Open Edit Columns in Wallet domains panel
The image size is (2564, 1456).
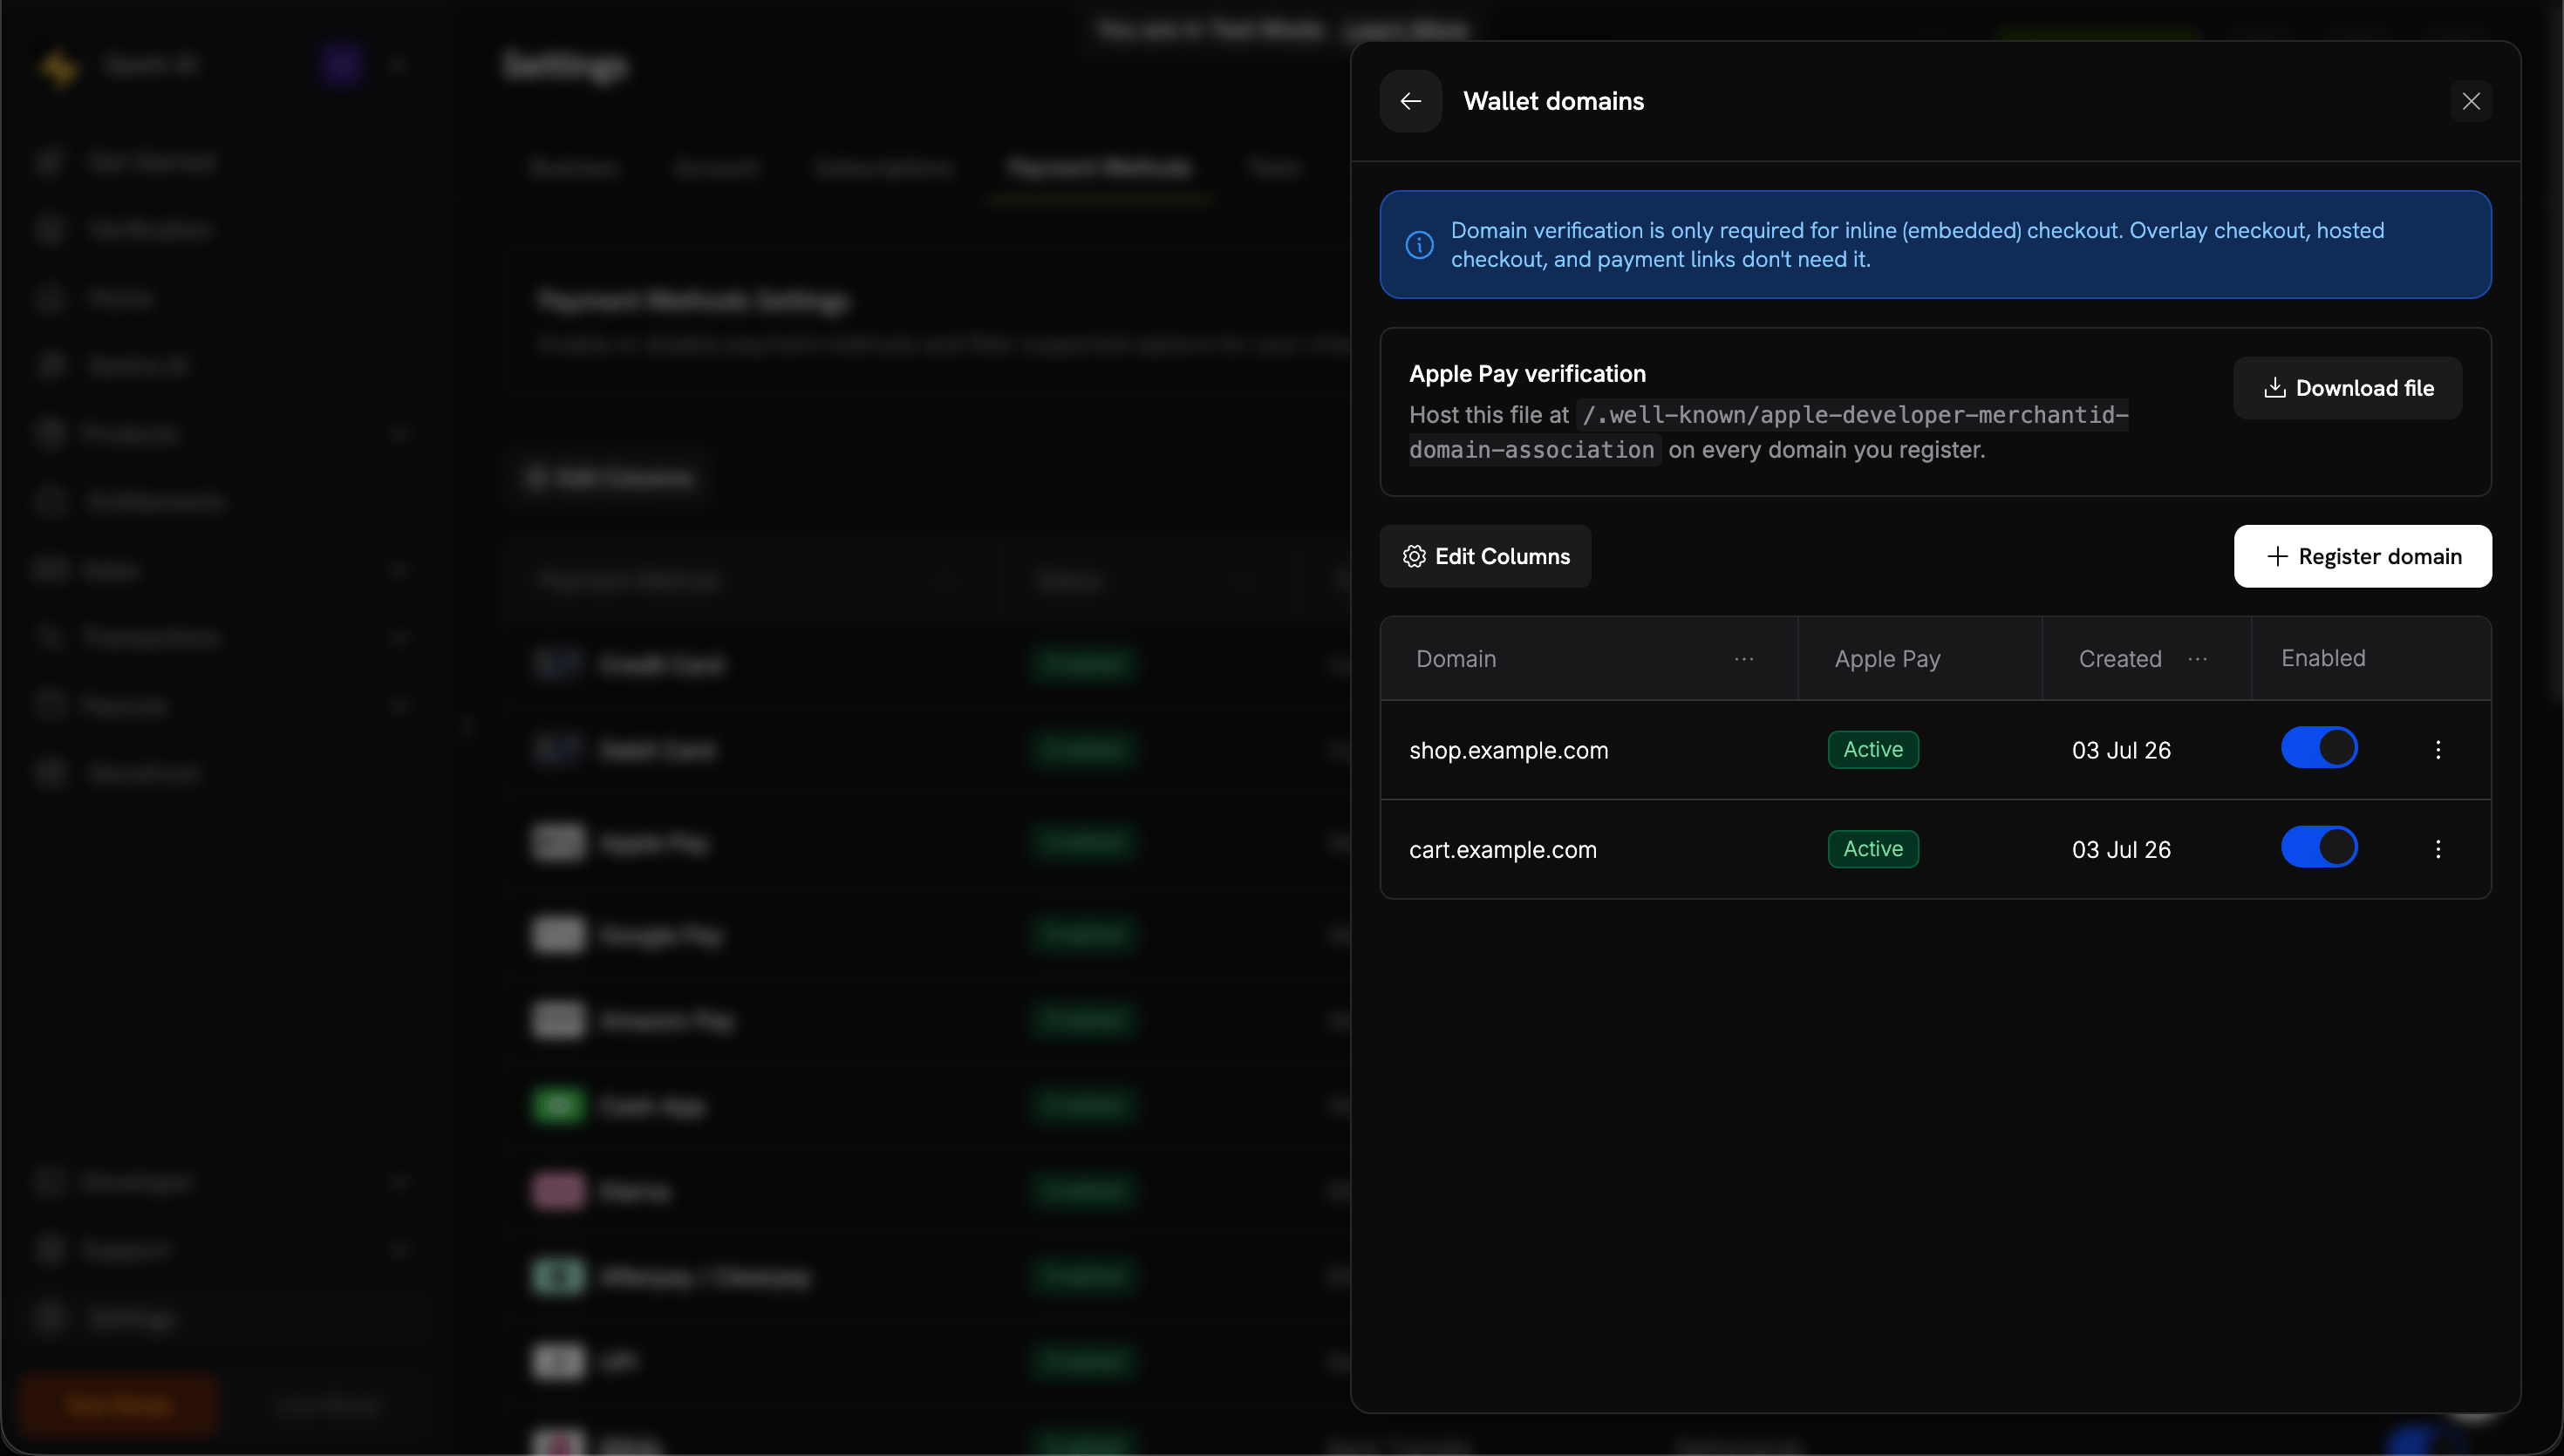1485,556
